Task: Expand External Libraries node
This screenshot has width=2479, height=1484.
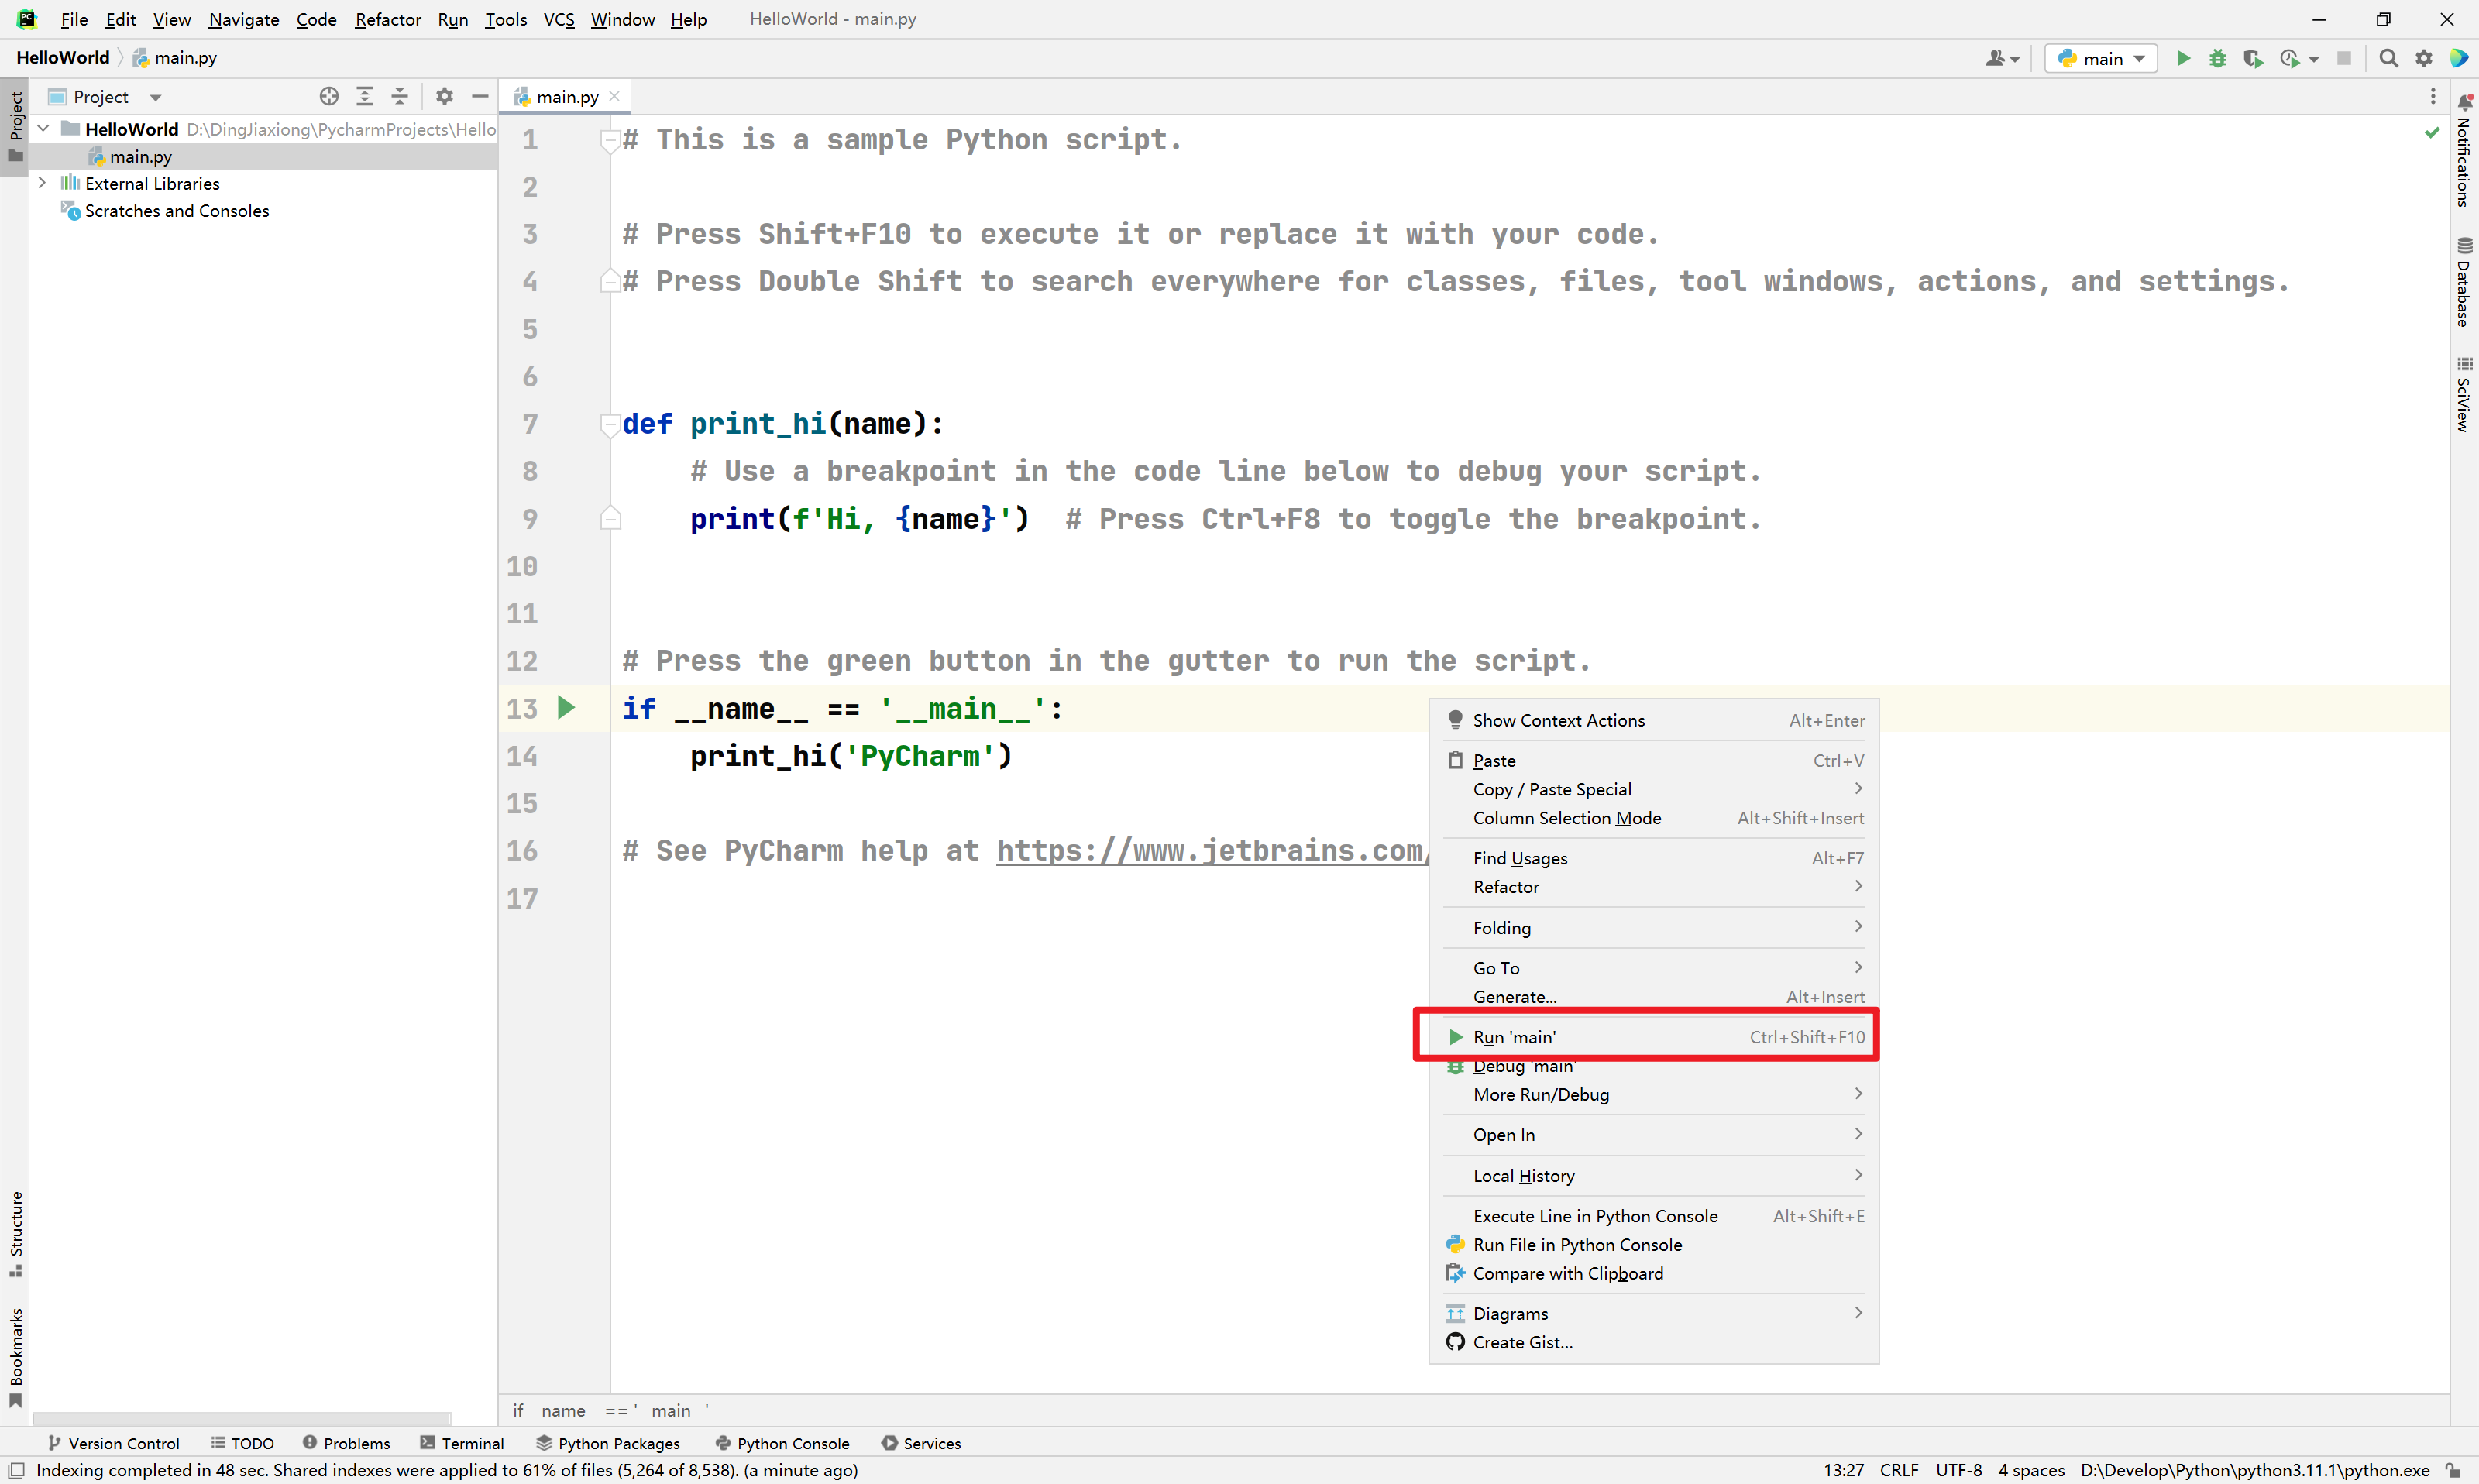Action: pos(42,183)
